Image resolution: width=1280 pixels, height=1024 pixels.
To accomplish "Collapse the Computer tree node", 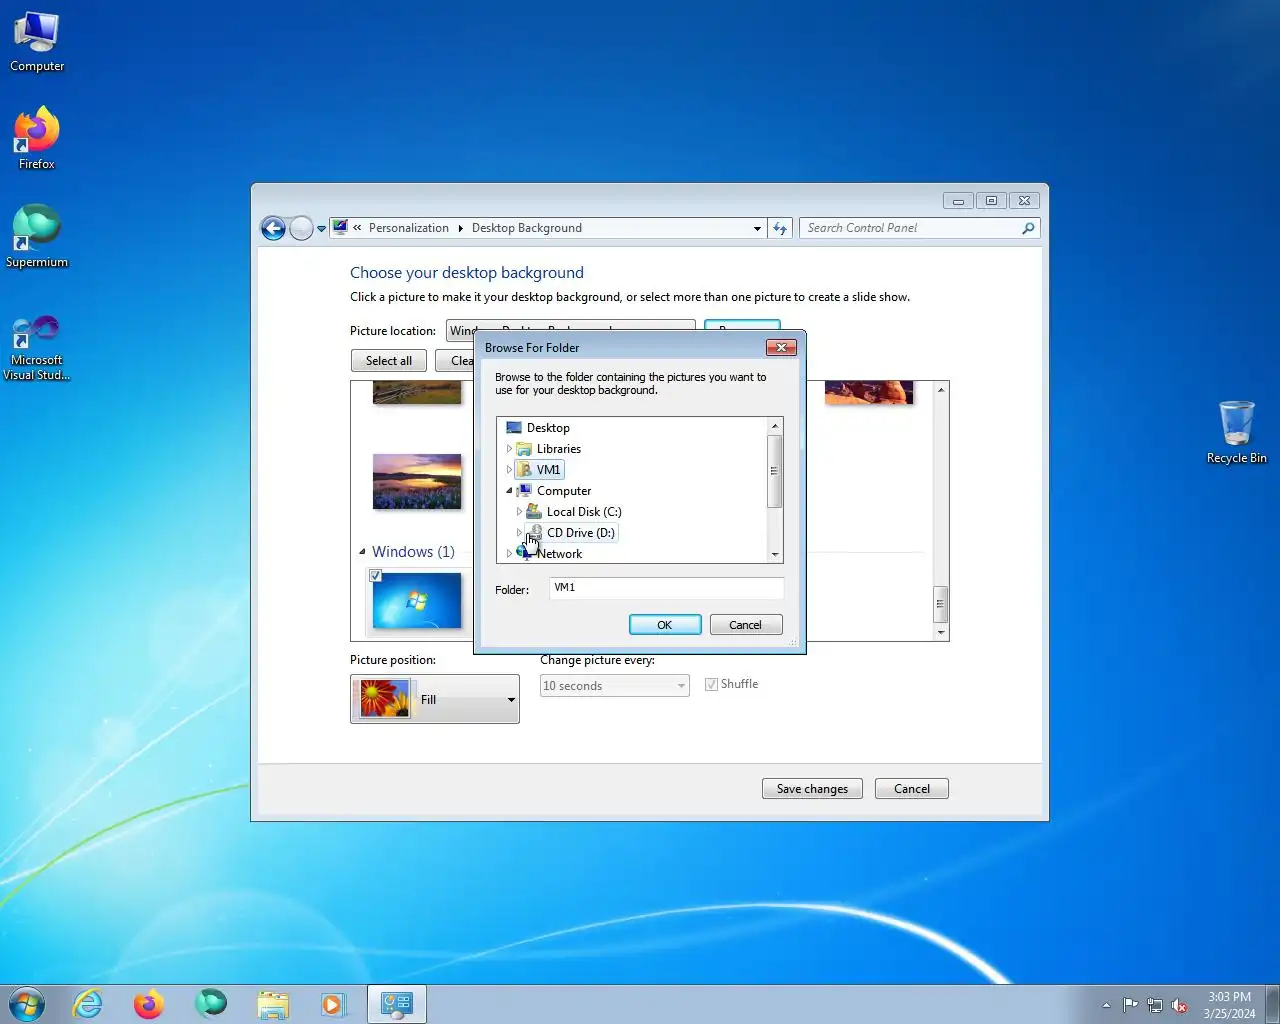I will click(509, 491).
